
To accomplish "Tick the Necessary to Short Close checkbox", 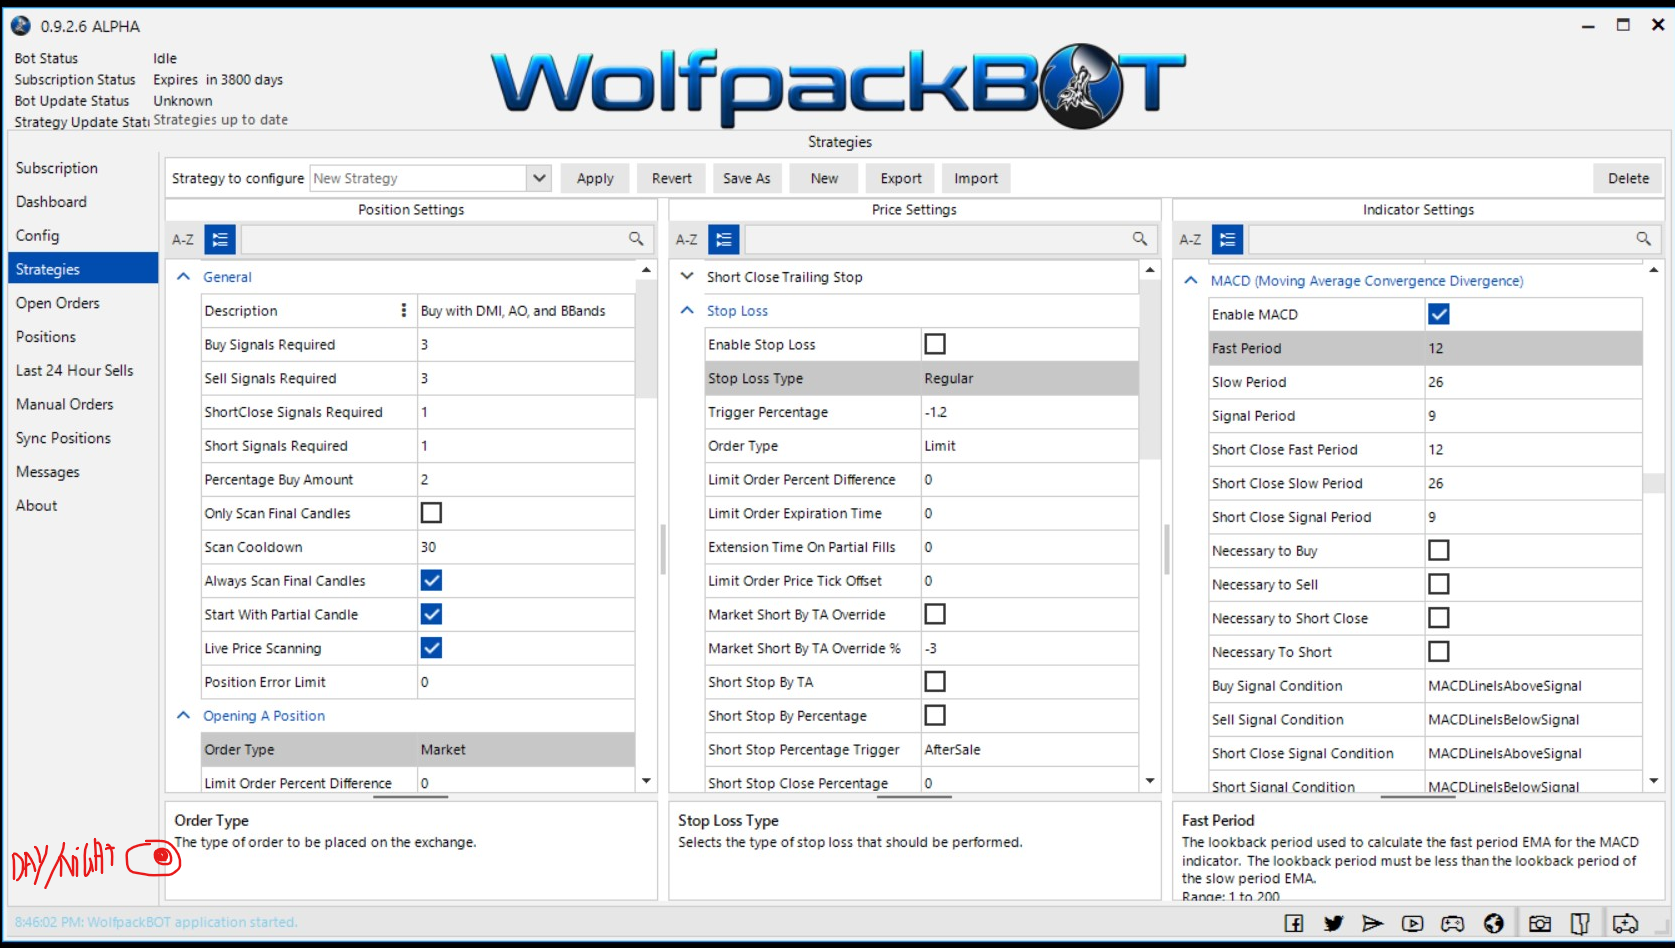I will point(1439,618).
